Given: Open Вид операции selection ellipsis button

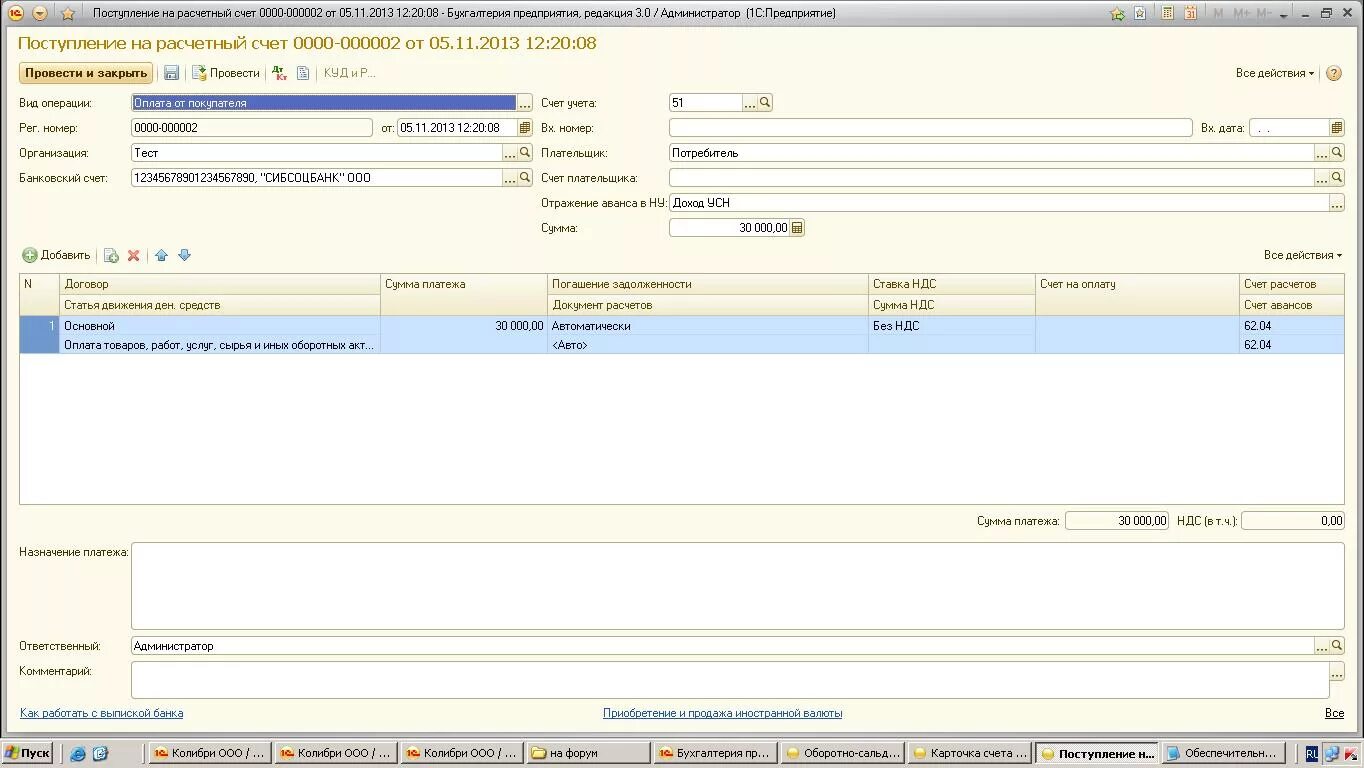Looking at the screenshot, I should 524,103.
